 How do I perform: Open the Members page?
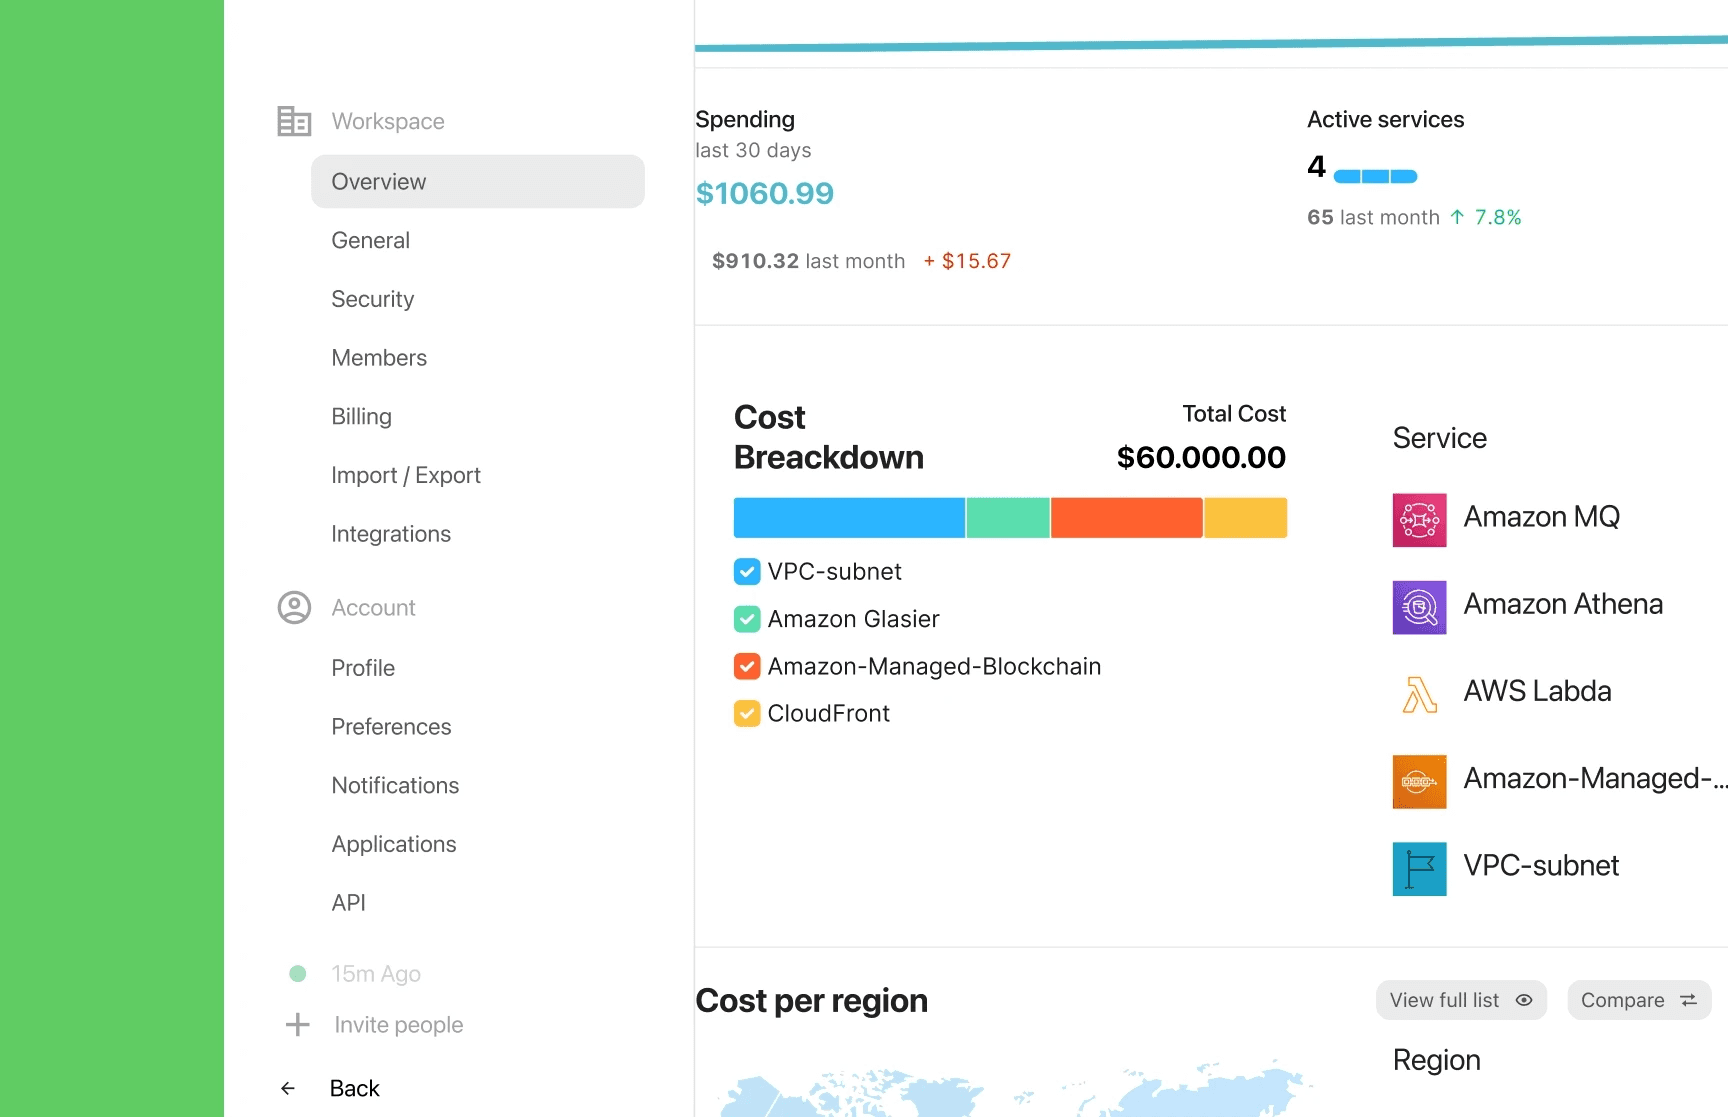coord(379,358)
